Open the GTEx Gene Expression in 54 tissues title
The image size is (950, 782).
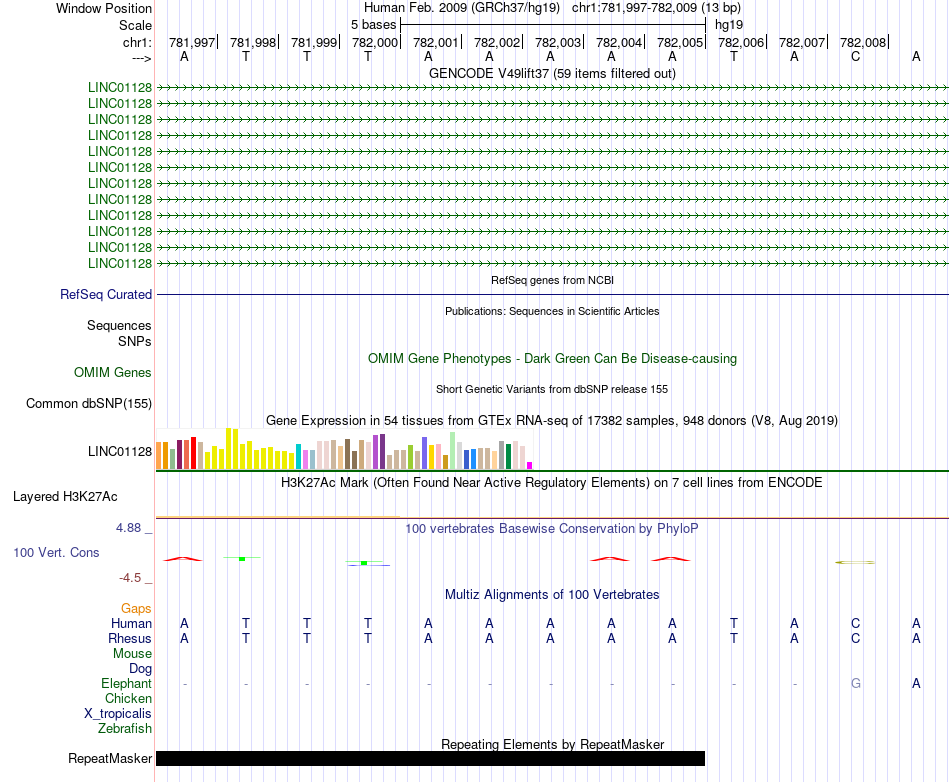tap(552, 420)
